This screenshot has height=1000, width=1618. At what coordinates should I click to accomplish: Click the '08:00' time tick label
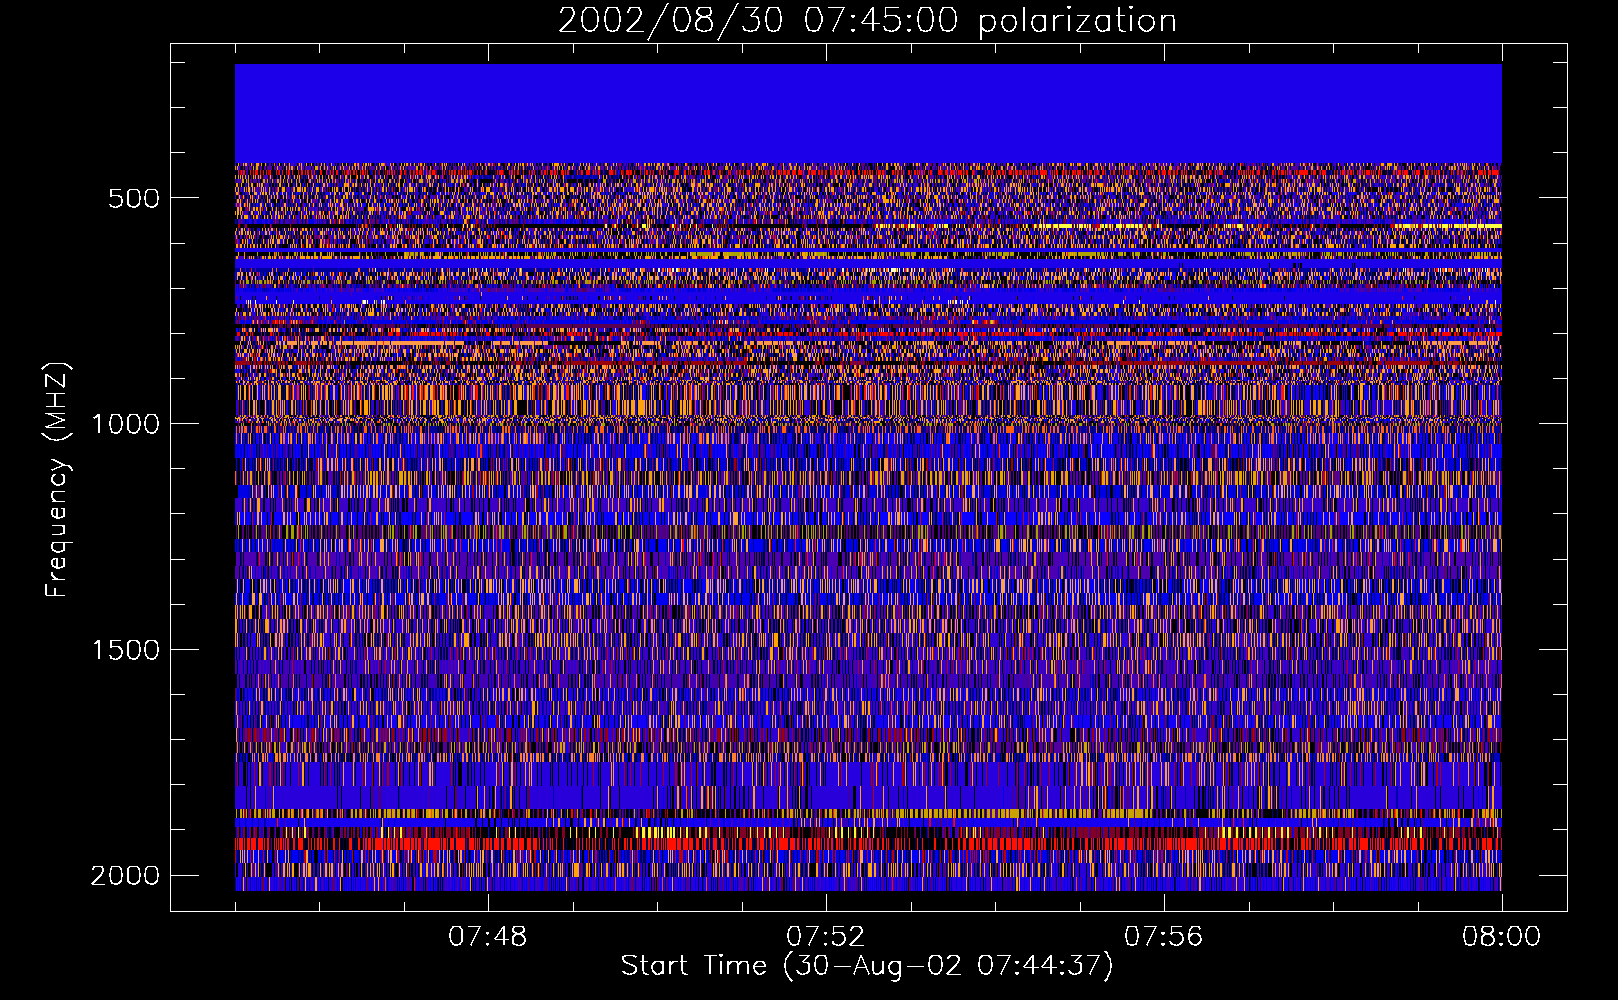(x=1501, y=937)
